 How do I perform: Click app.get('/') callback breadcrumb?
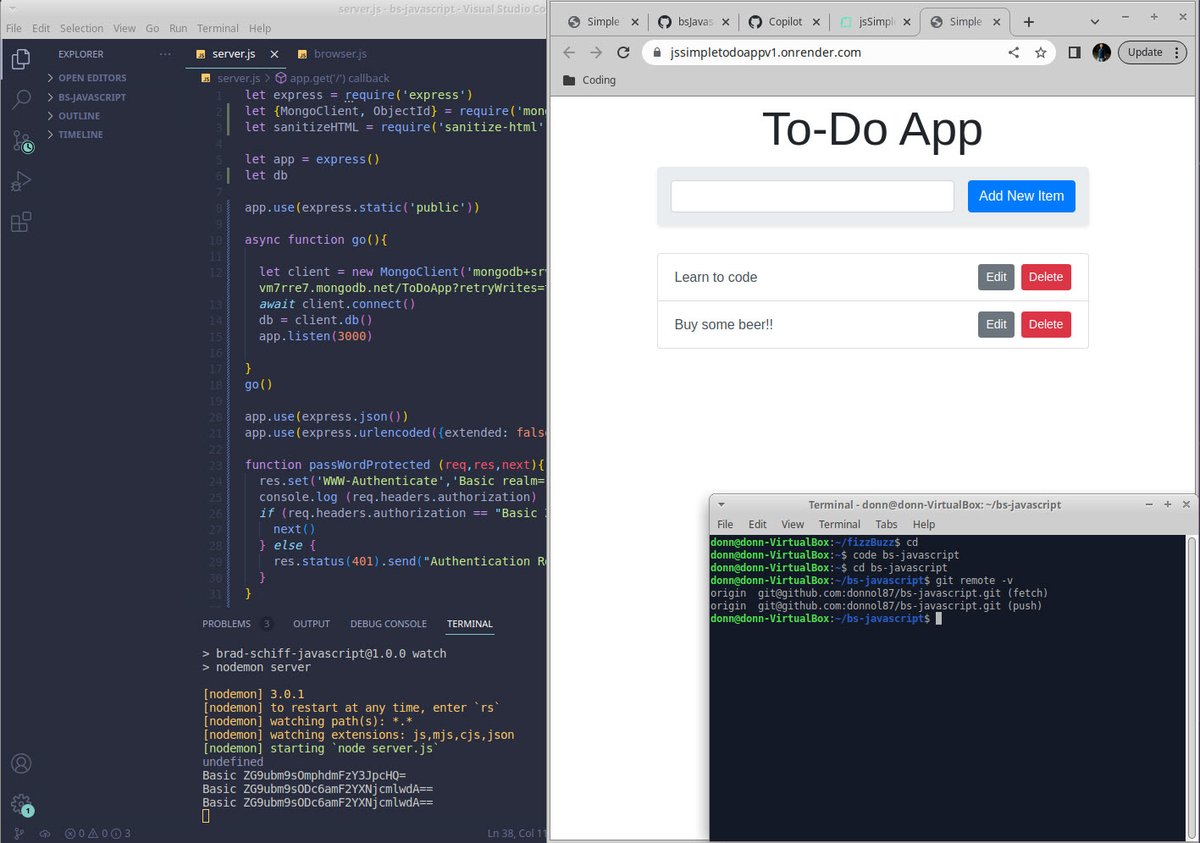[339, 78]
